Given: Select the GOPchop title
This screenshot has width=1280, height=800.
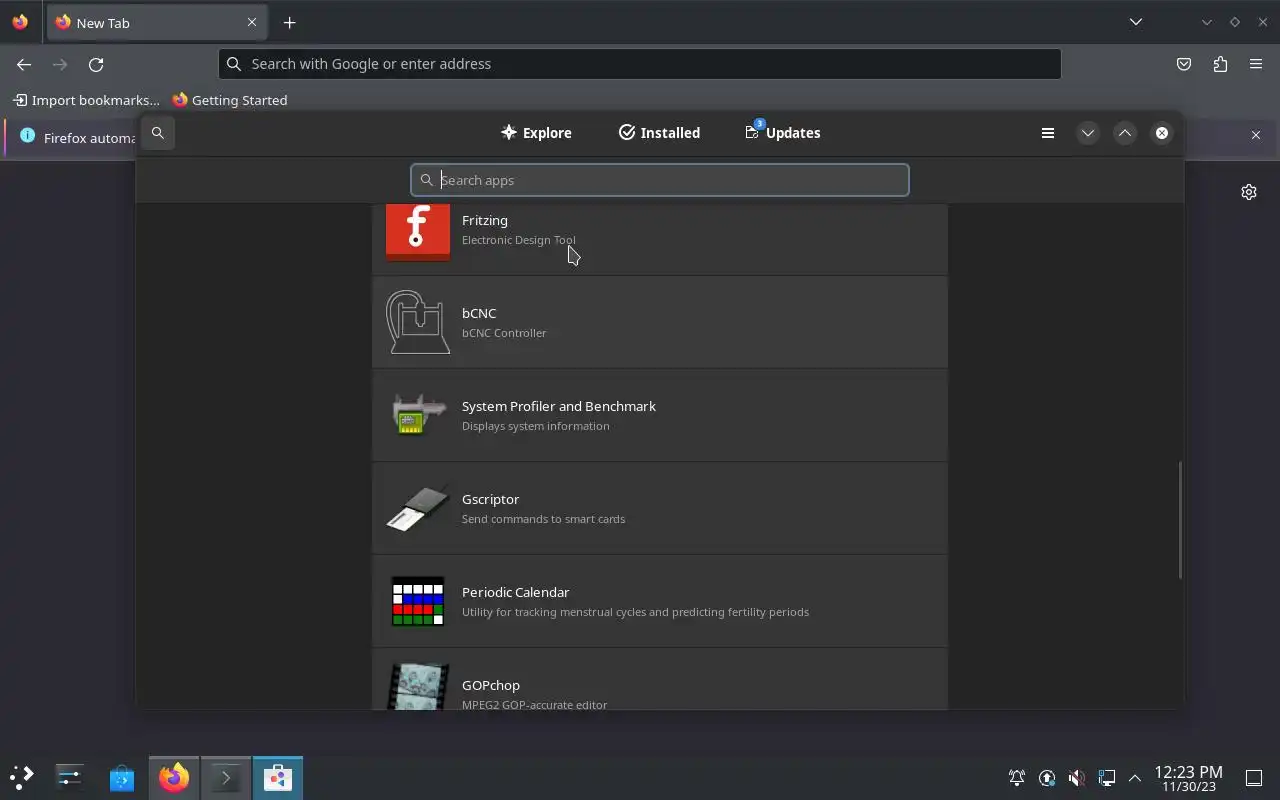Looking at the screenshot, I should (x=491, y=685).
